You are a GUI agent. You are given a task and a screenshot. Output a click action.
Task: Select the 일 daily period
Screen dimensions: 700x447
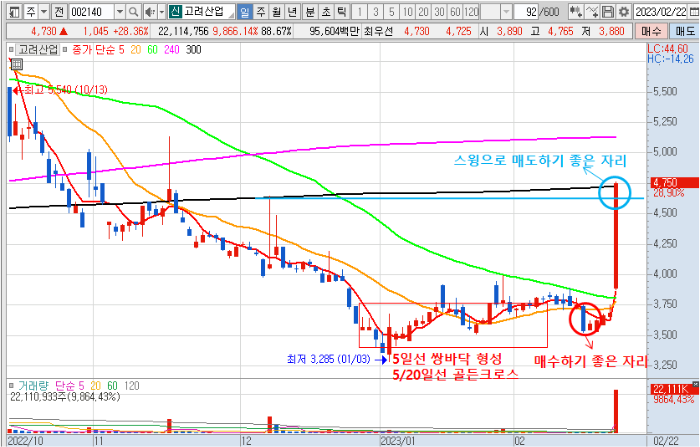(245, 12)
